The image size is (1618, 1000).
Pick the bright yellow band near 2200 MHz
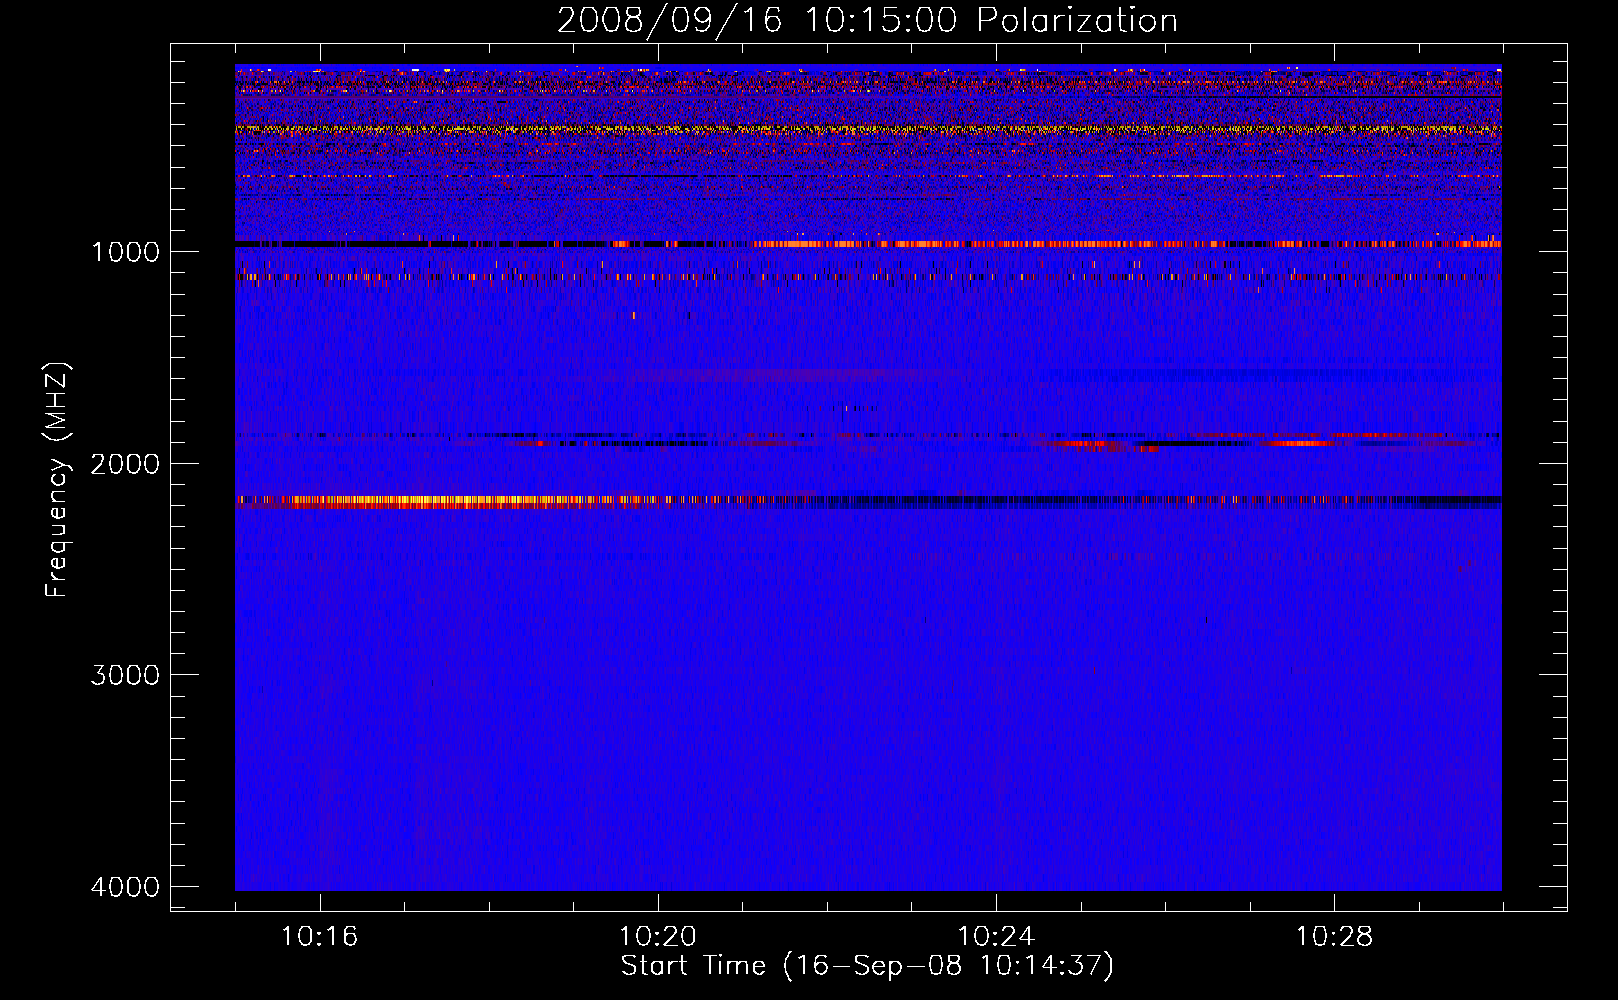point(420,501)
